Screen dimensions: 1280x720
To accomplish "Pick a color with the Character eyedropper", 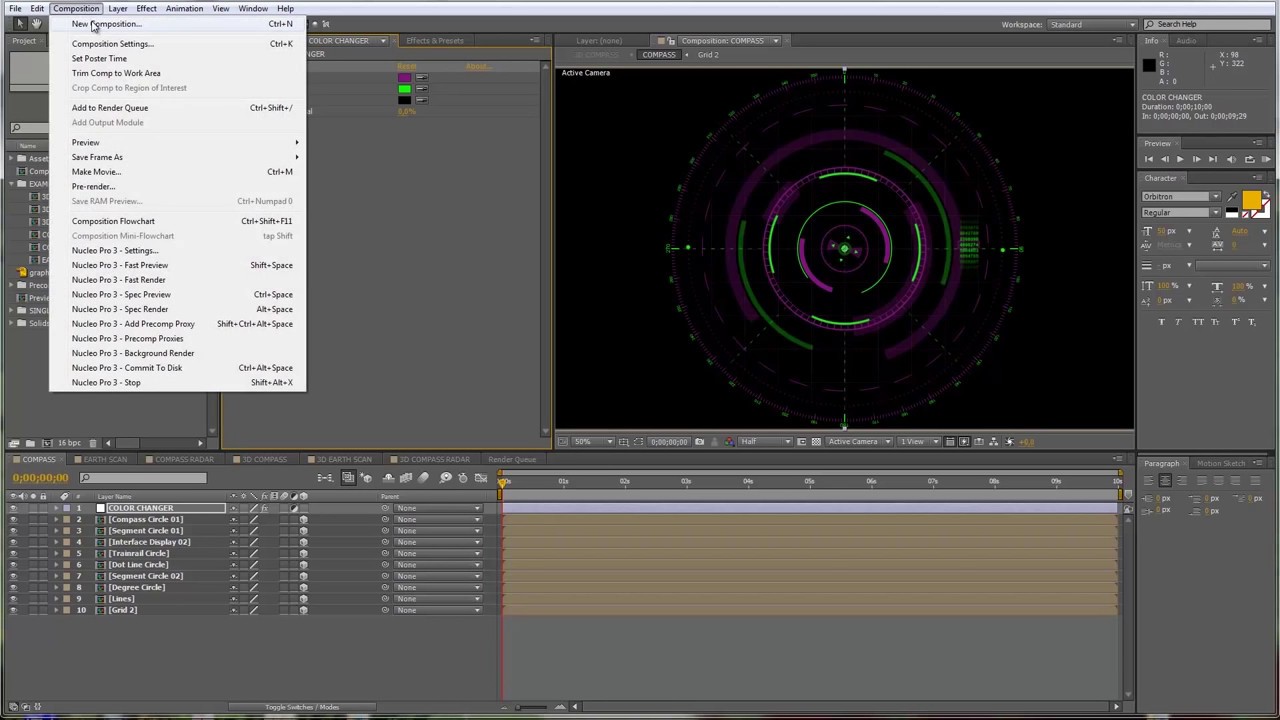I will pyautogui.click(x=1232, y=197).
